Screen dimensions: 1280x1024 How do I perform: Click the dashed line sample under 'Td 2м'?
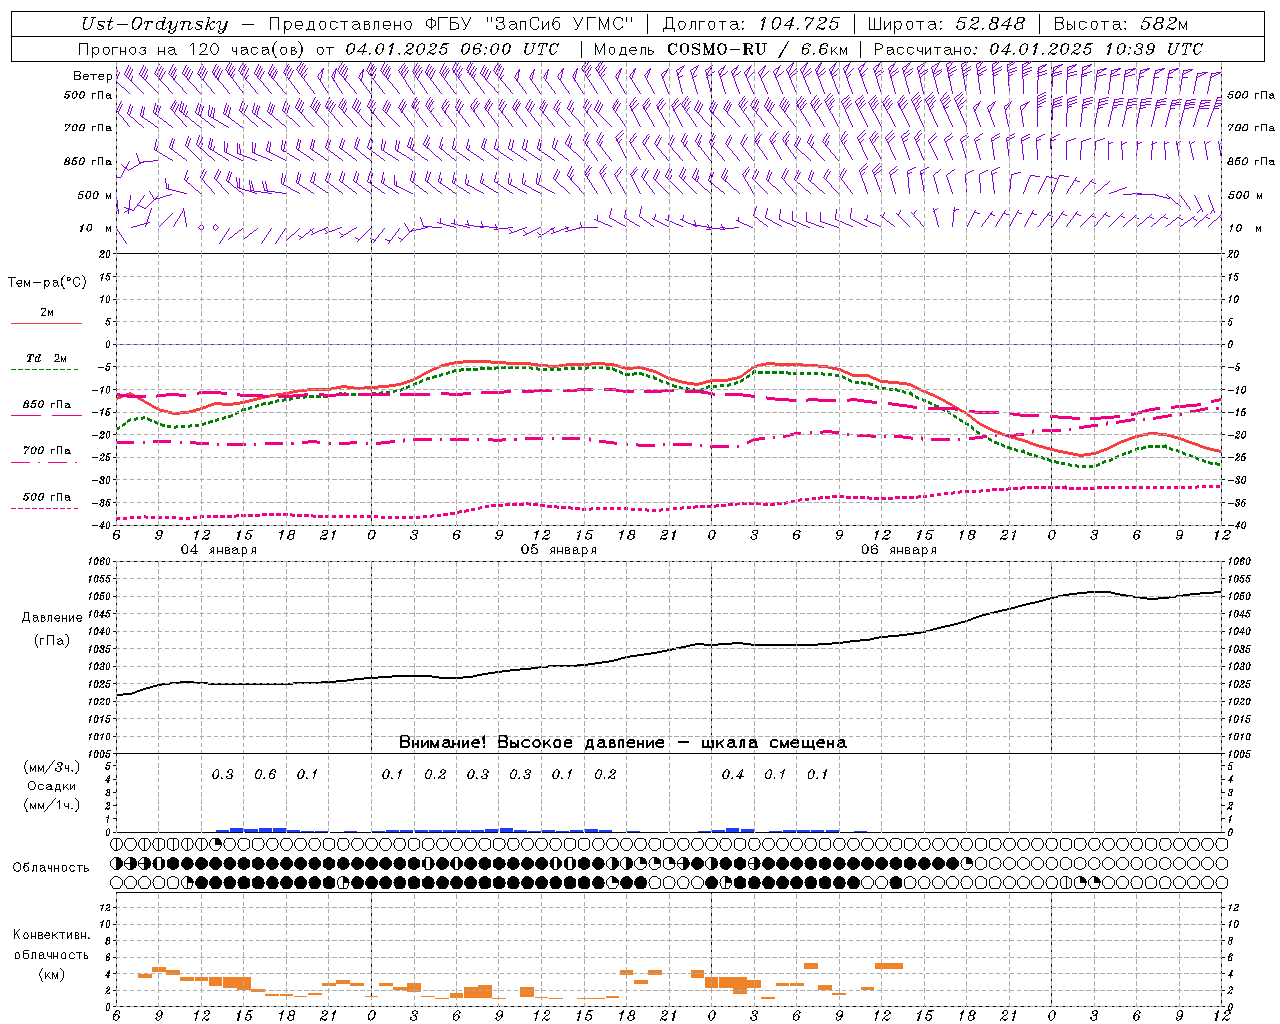(45, 370)
